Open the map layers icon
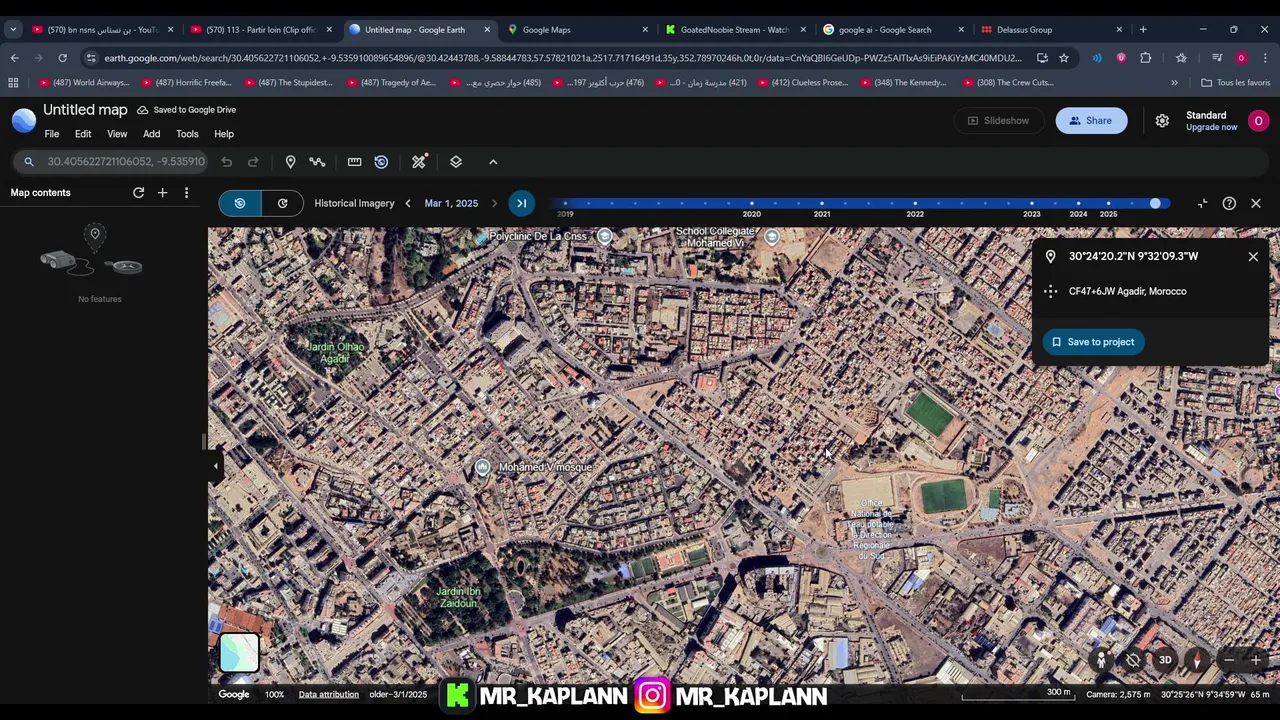Screen dimensions: 1280x720 coord(456,162)
